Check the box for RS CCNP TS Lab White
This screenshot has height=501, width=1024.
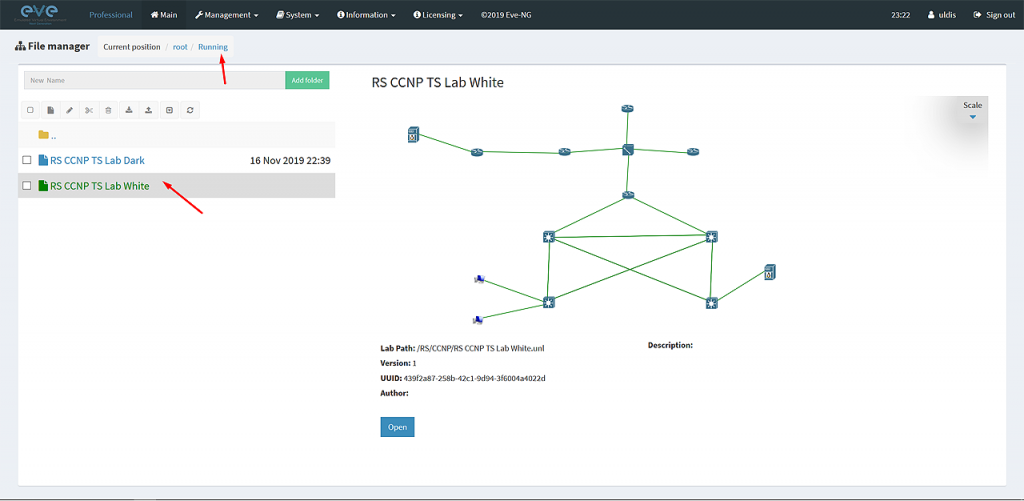pyautogui.click(x=27, y=186)
